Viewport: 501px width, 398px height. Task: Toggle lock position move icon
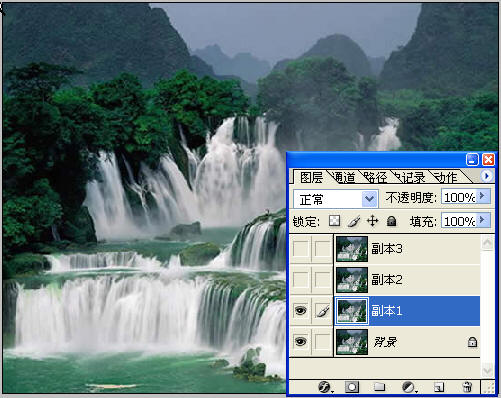pos(372,221)
